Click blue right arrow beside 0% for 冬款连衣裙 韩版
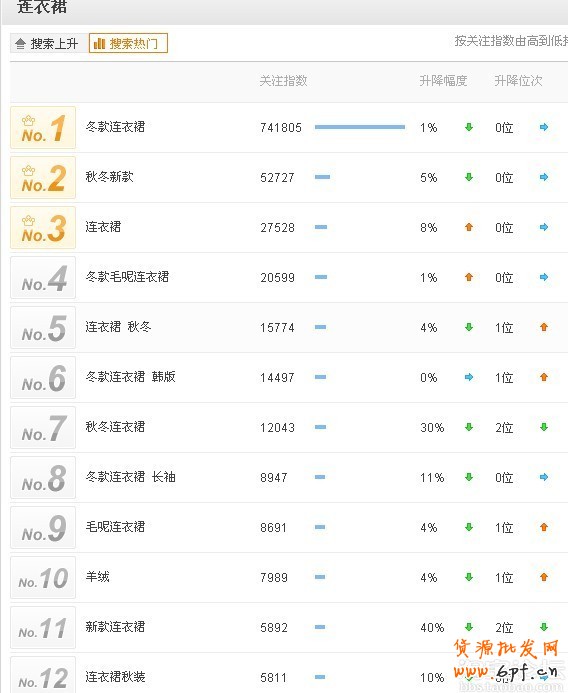This screenshot has height=693, width=568. click(x=469, y=377)
